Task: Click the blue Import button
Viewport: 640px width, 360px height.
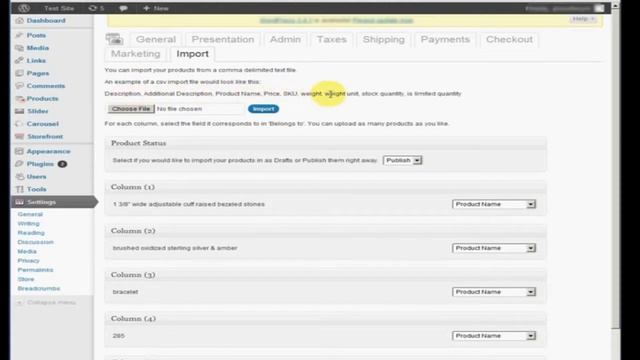Action: (263, 109)
